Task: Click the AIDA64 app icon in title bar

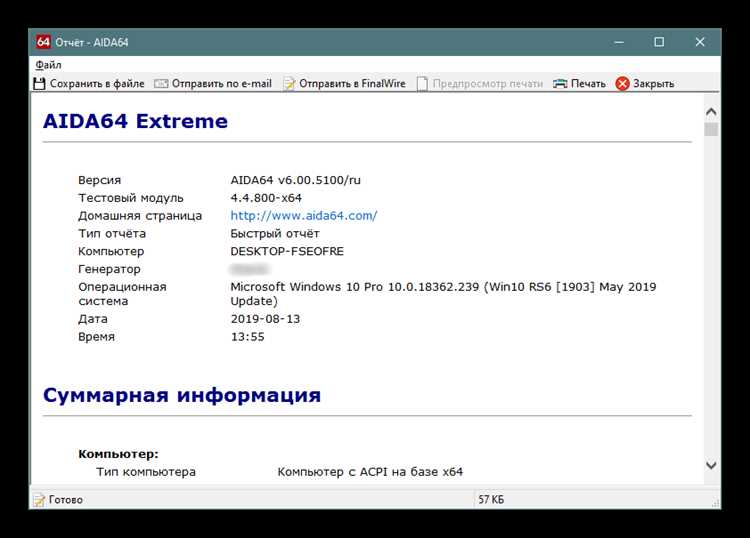Action: tap(43, 42)
